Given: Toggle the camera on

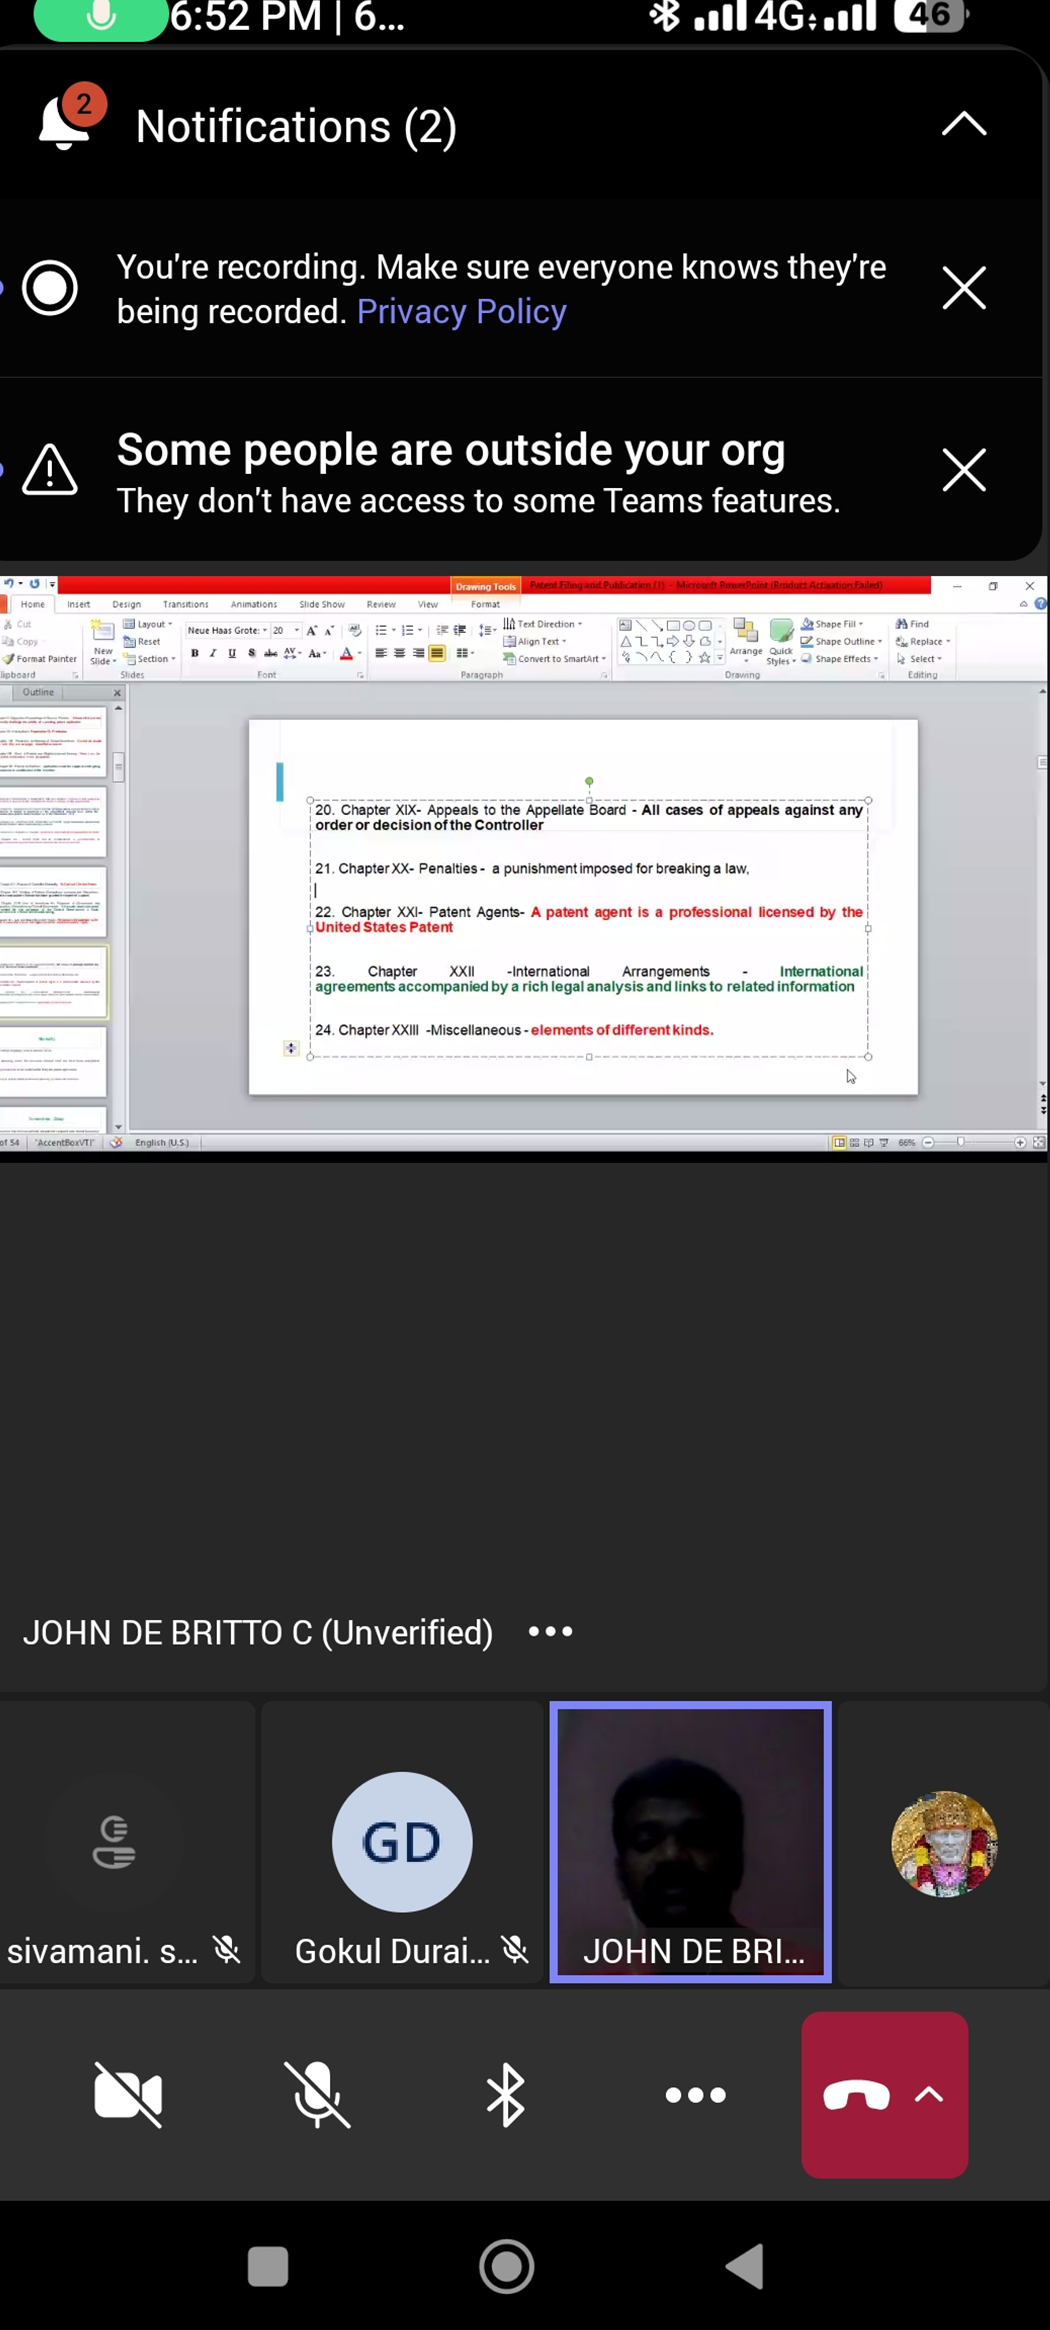Looking at the screenshot, I should [x=128, y=2094].
